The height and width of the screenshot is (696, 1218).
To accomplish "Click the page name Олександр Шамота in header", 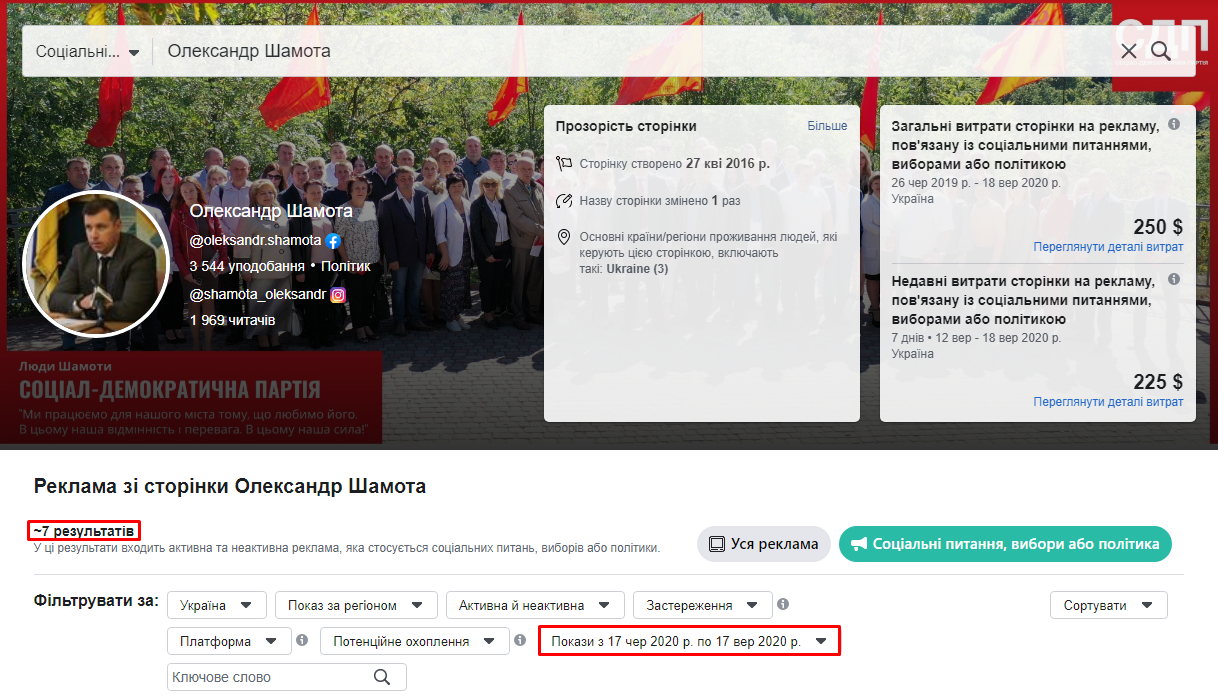I will click(x=271, y=212).
